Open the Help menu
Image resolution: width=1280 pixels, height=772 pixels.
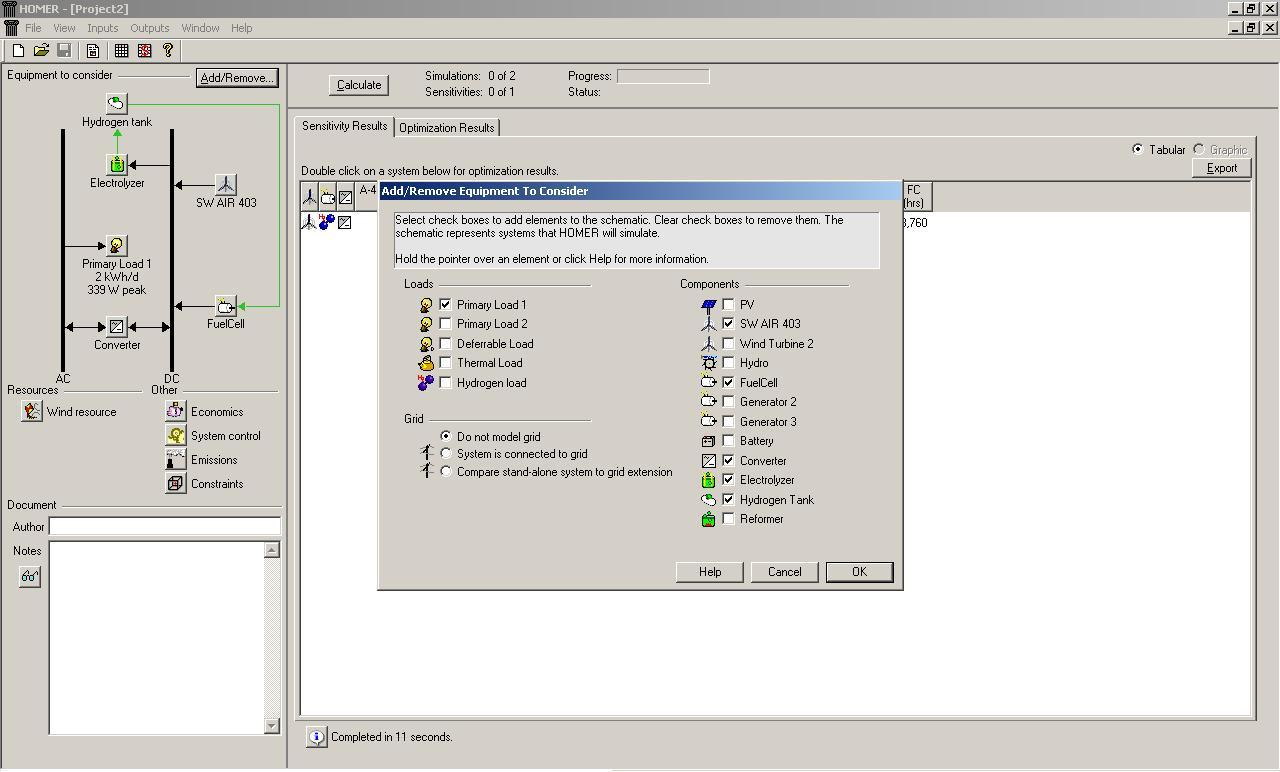tap(242, 28)
